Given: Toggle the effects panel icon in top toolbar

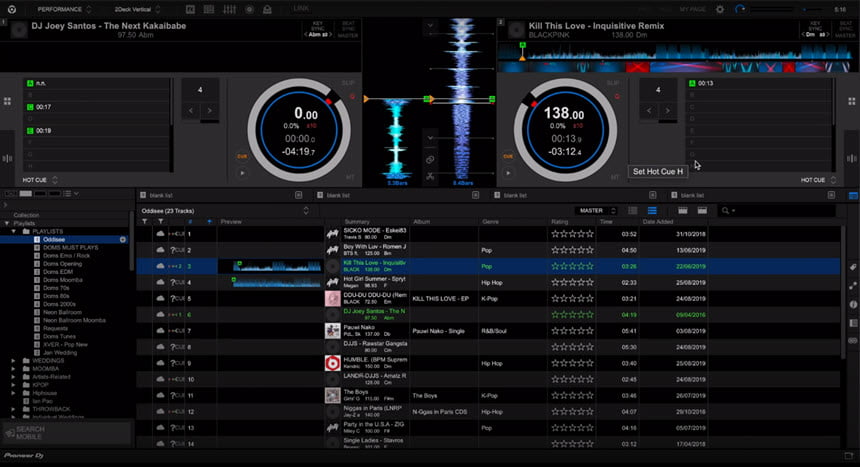Looking at the screenshot, I should click(190, 9).
